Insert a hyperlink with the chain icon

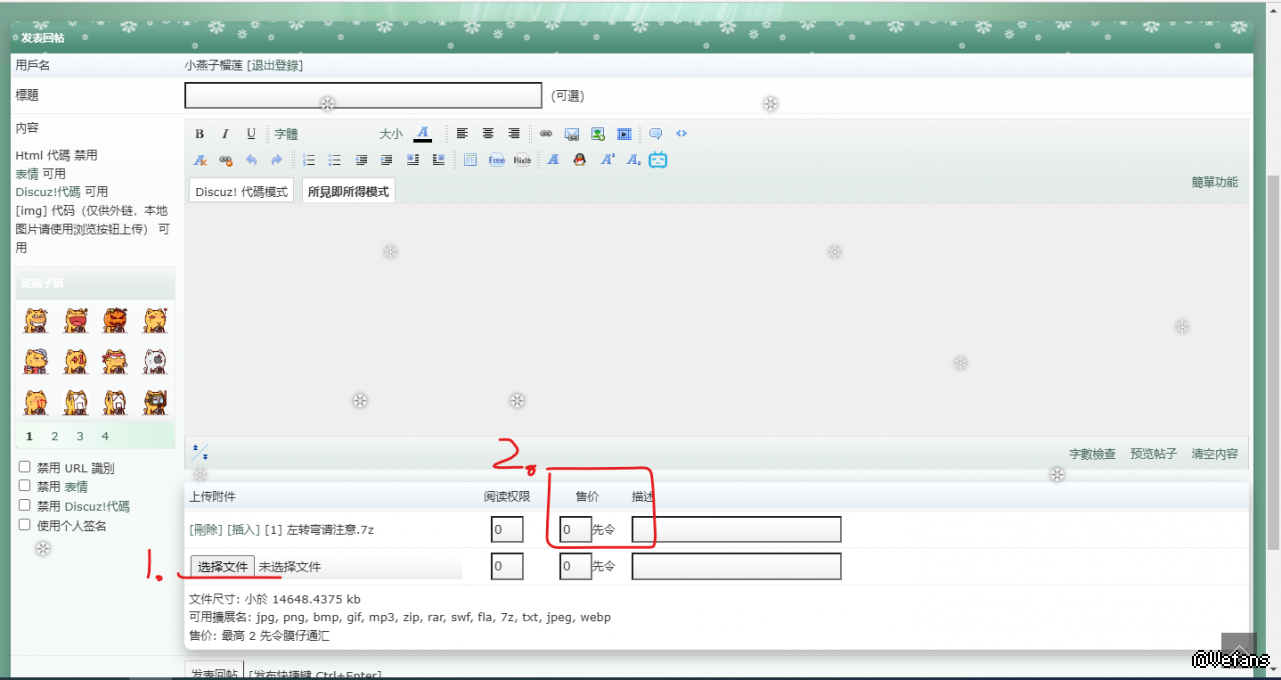click(546, 134)
